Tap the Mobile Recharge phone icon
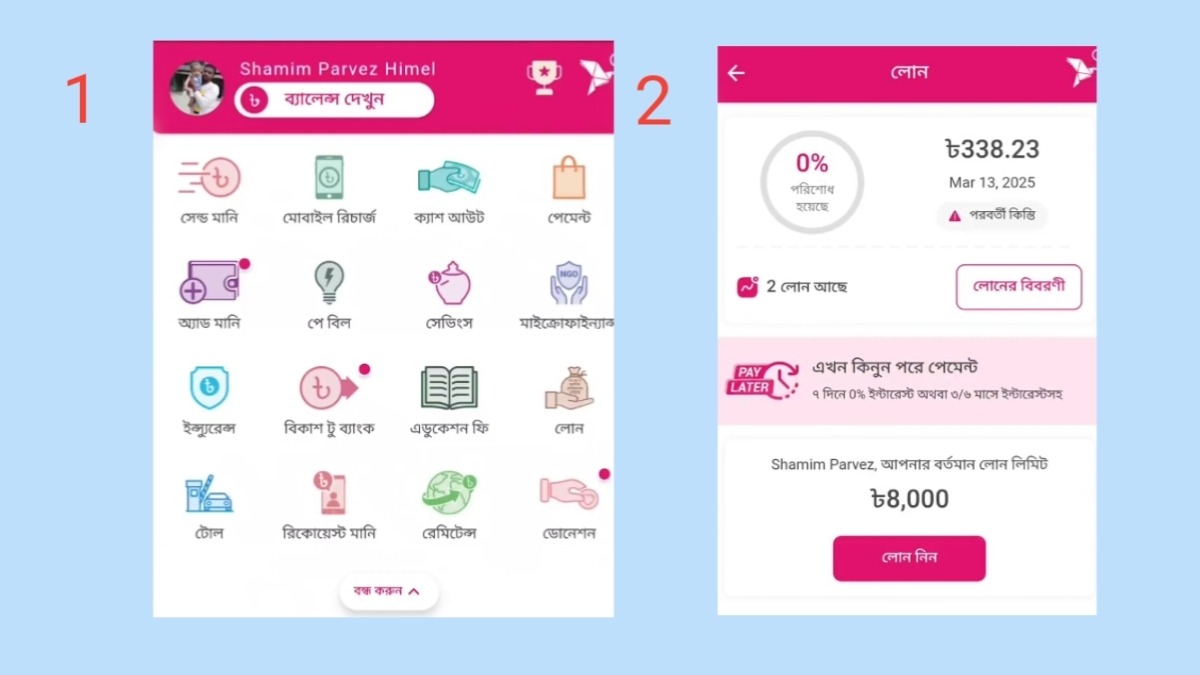 point(329,178)
